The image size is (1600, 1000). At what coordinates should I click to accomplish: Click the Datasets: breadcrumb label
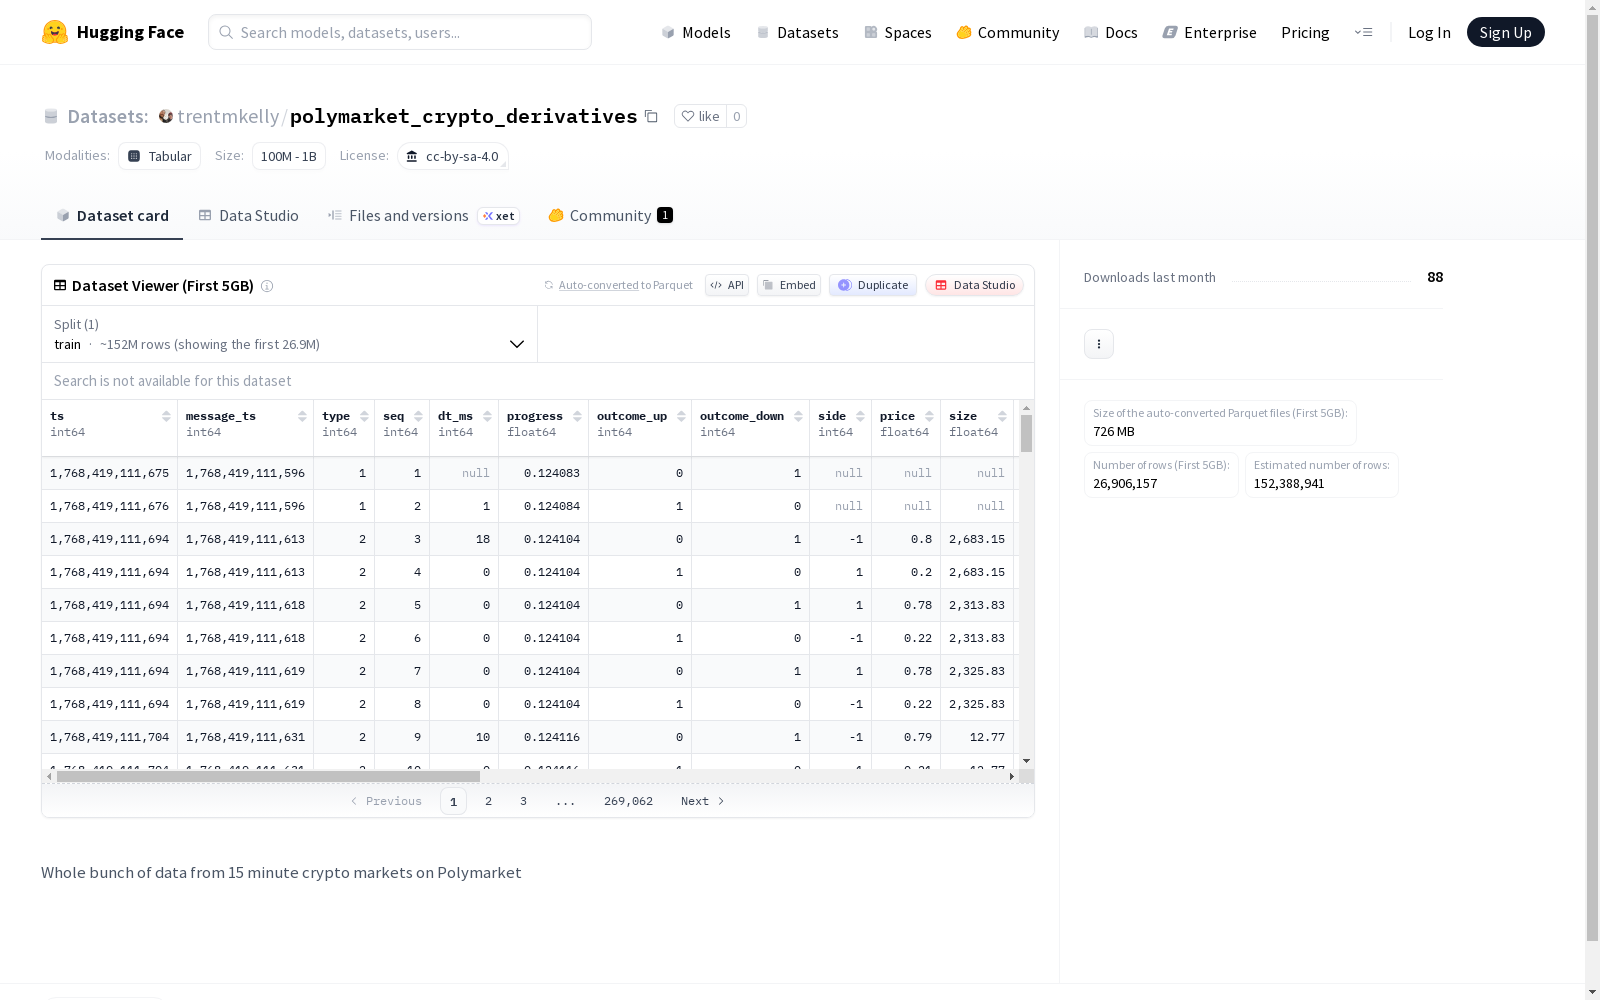107,116
